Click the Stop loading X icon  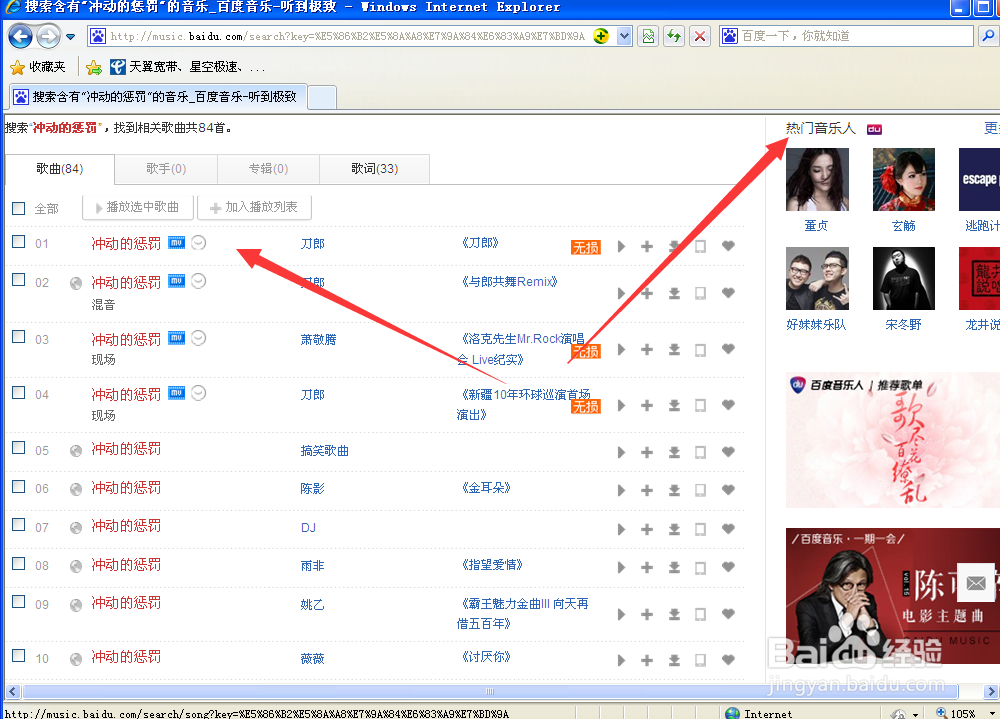[700, 36]
